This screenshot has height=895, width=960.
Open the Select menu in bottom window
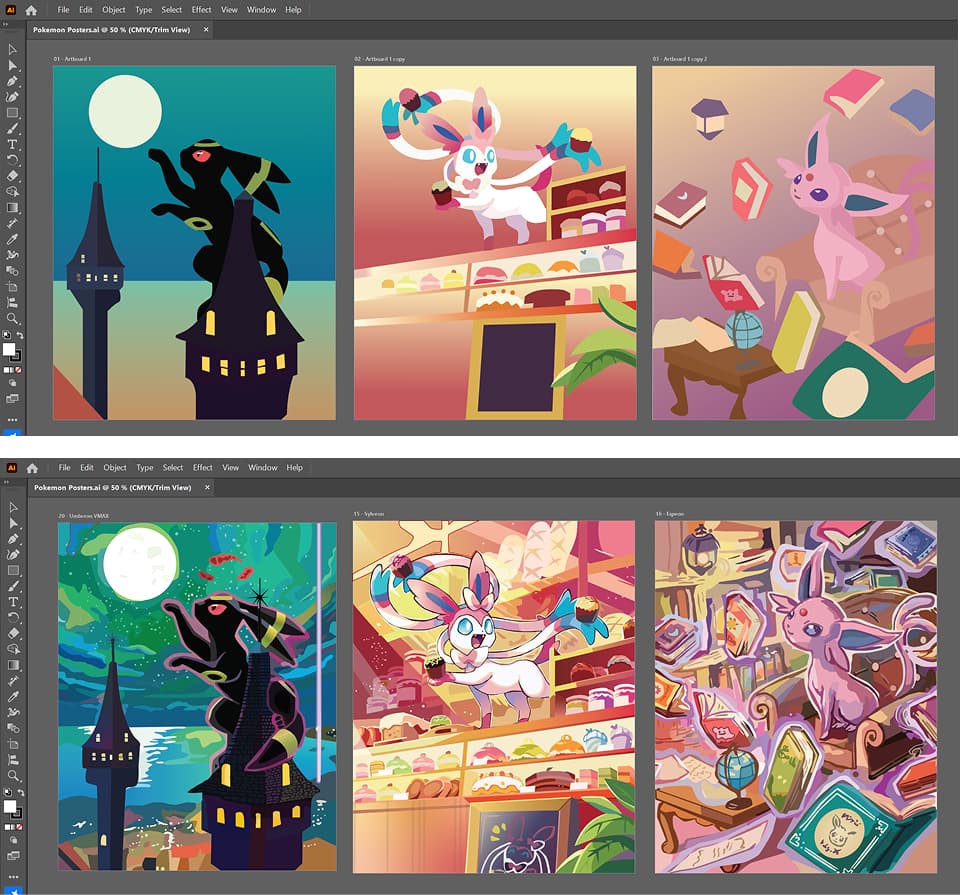pos(173,468)
